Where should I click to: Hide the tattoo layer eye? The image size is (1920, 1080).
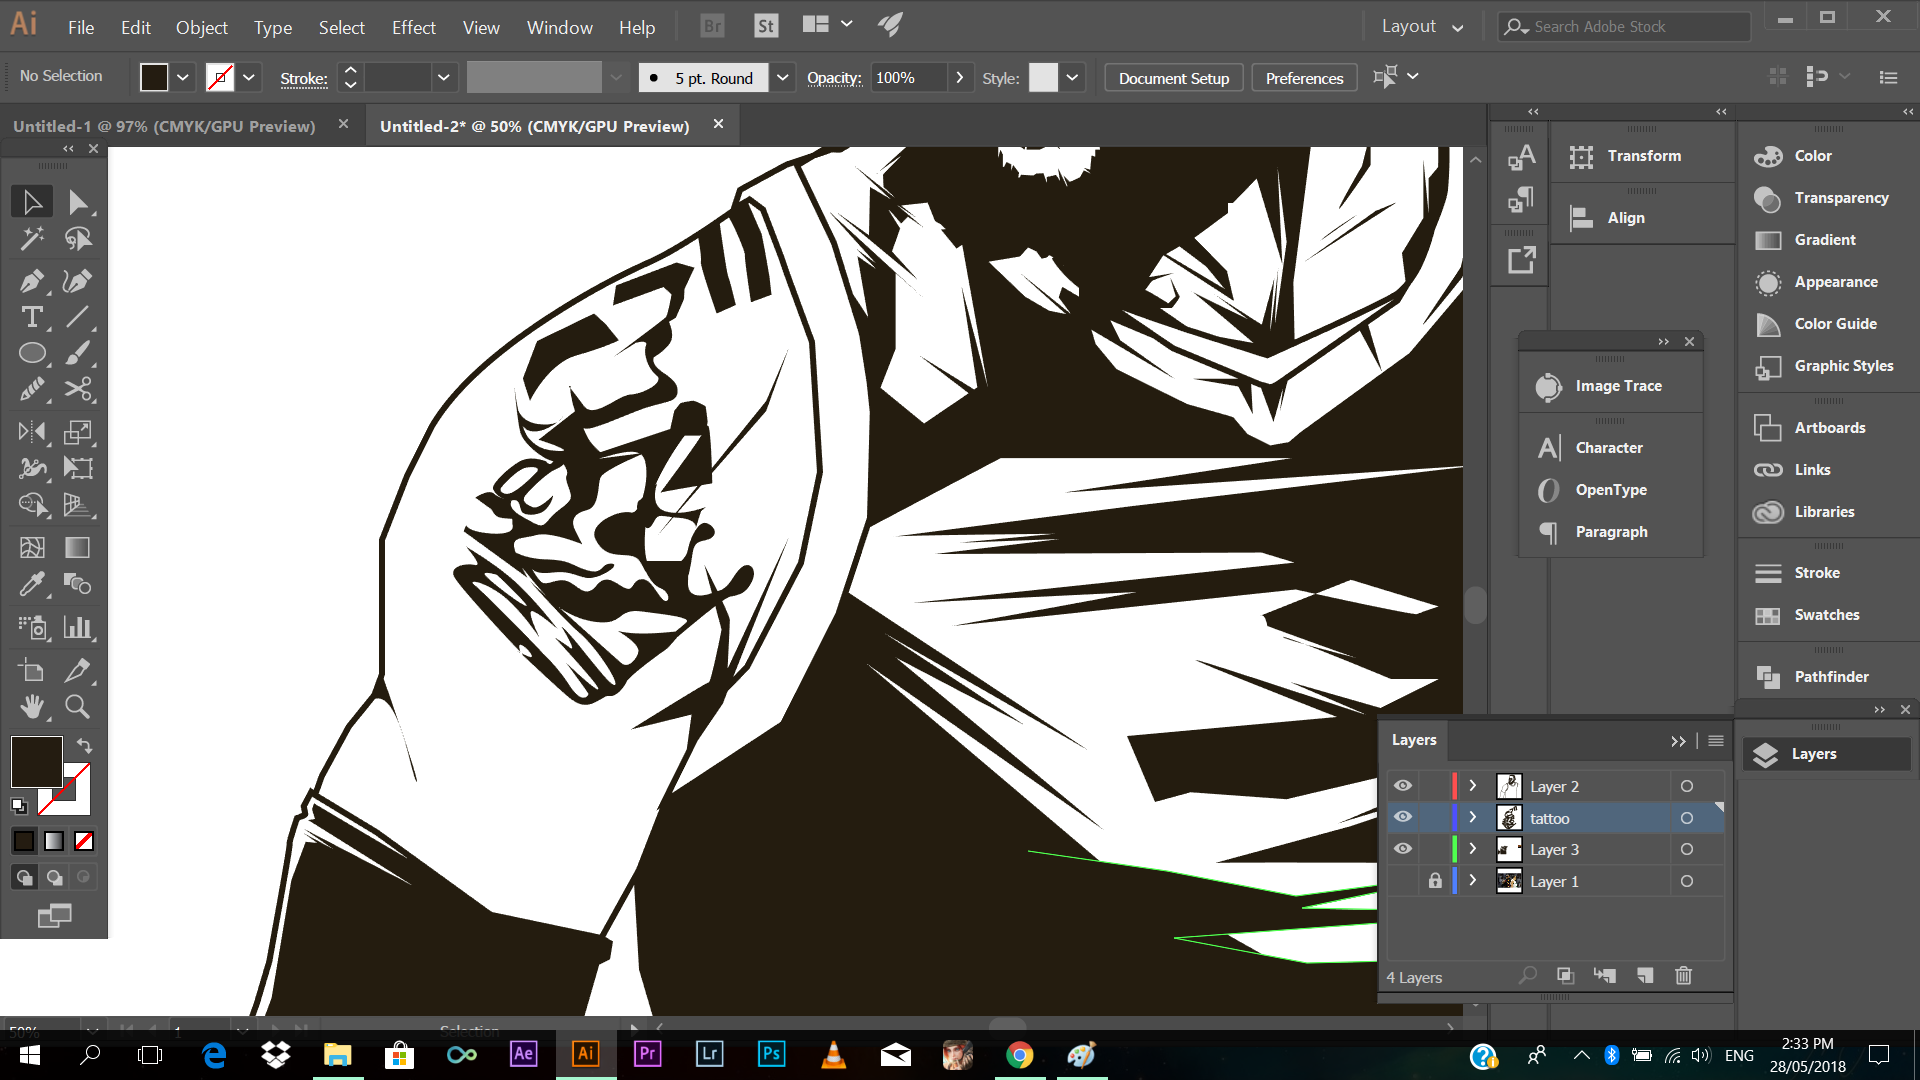coord(1403,818)
